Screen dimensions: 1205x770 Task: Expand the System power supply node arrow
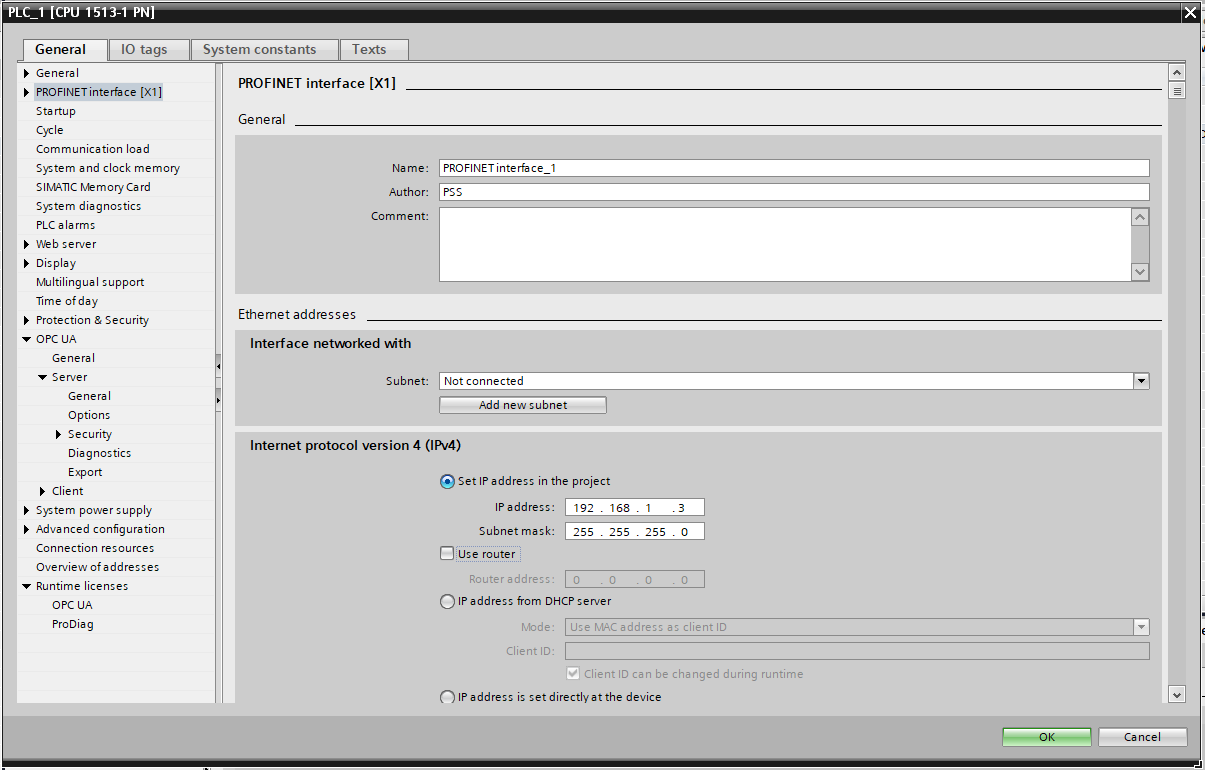(x=27, y=510)
